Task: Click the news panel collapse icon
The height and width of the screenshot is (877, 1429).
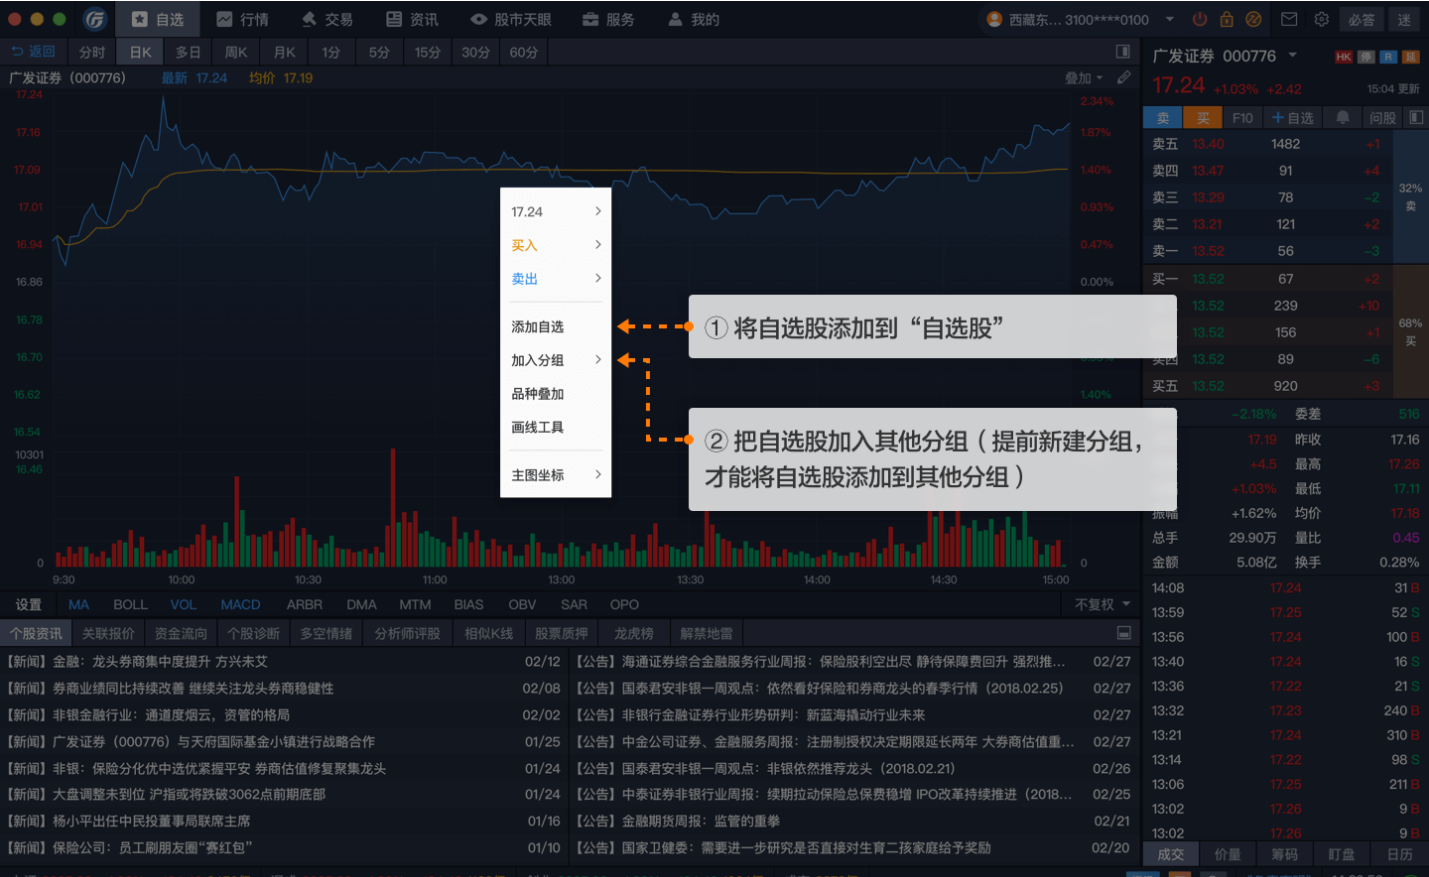Action: (x=1124, y=633)
